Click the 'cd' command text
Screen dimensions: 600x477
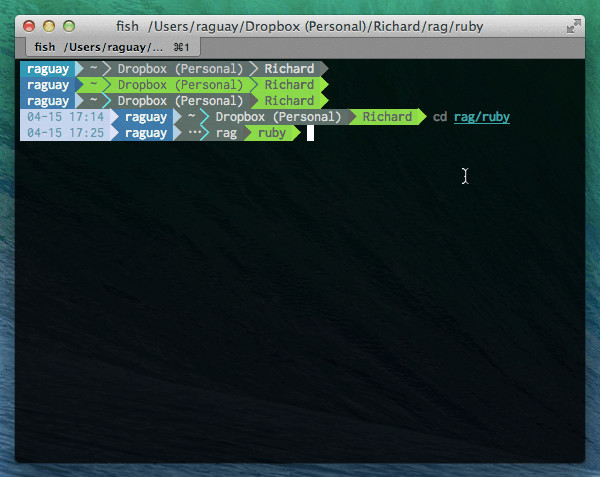click(x=440, y=117)
